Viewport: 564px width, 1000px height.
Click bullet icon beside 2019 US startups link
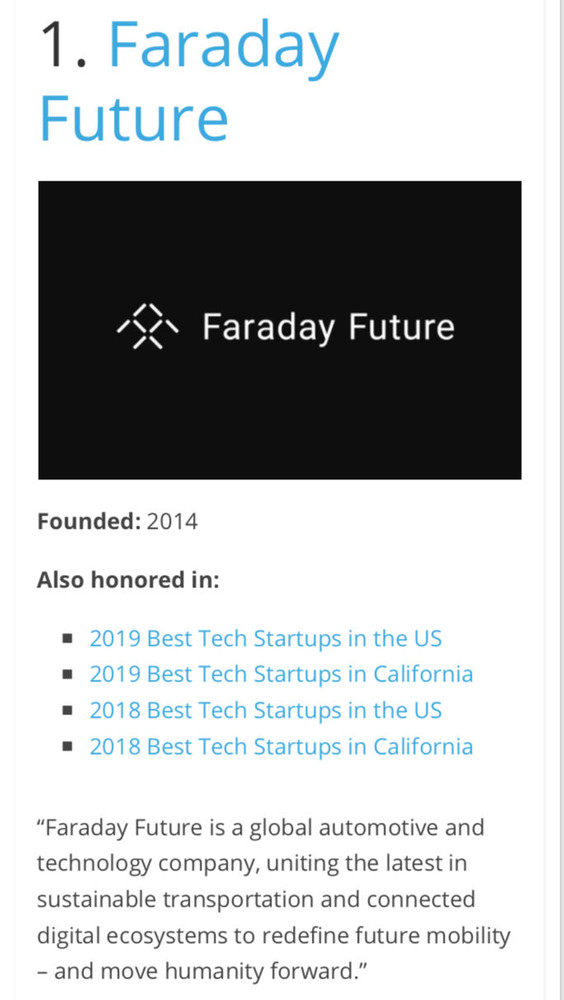(x=68, y=638)
